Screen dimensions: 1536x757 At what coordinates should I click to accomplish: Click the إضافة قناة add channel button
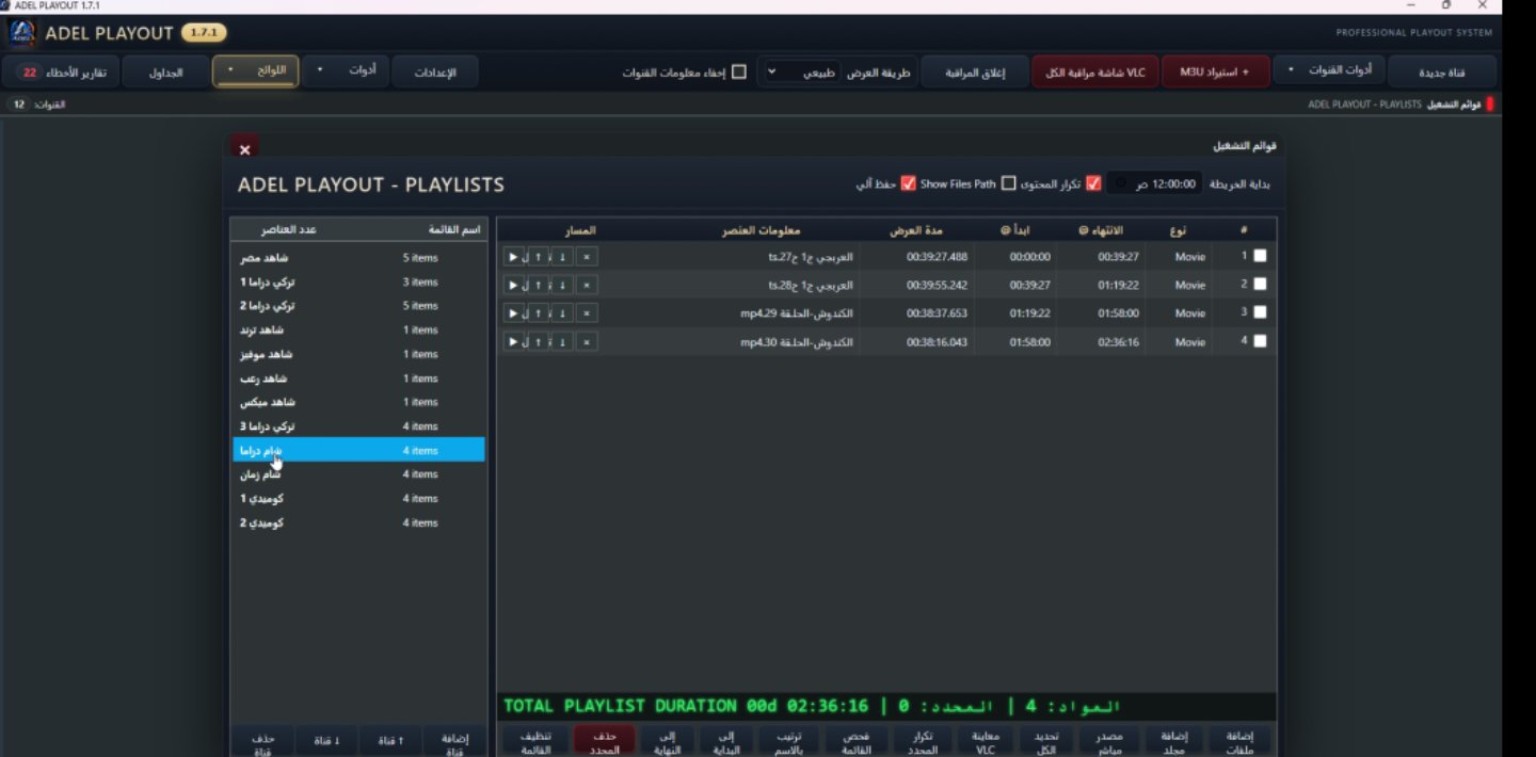455,741
